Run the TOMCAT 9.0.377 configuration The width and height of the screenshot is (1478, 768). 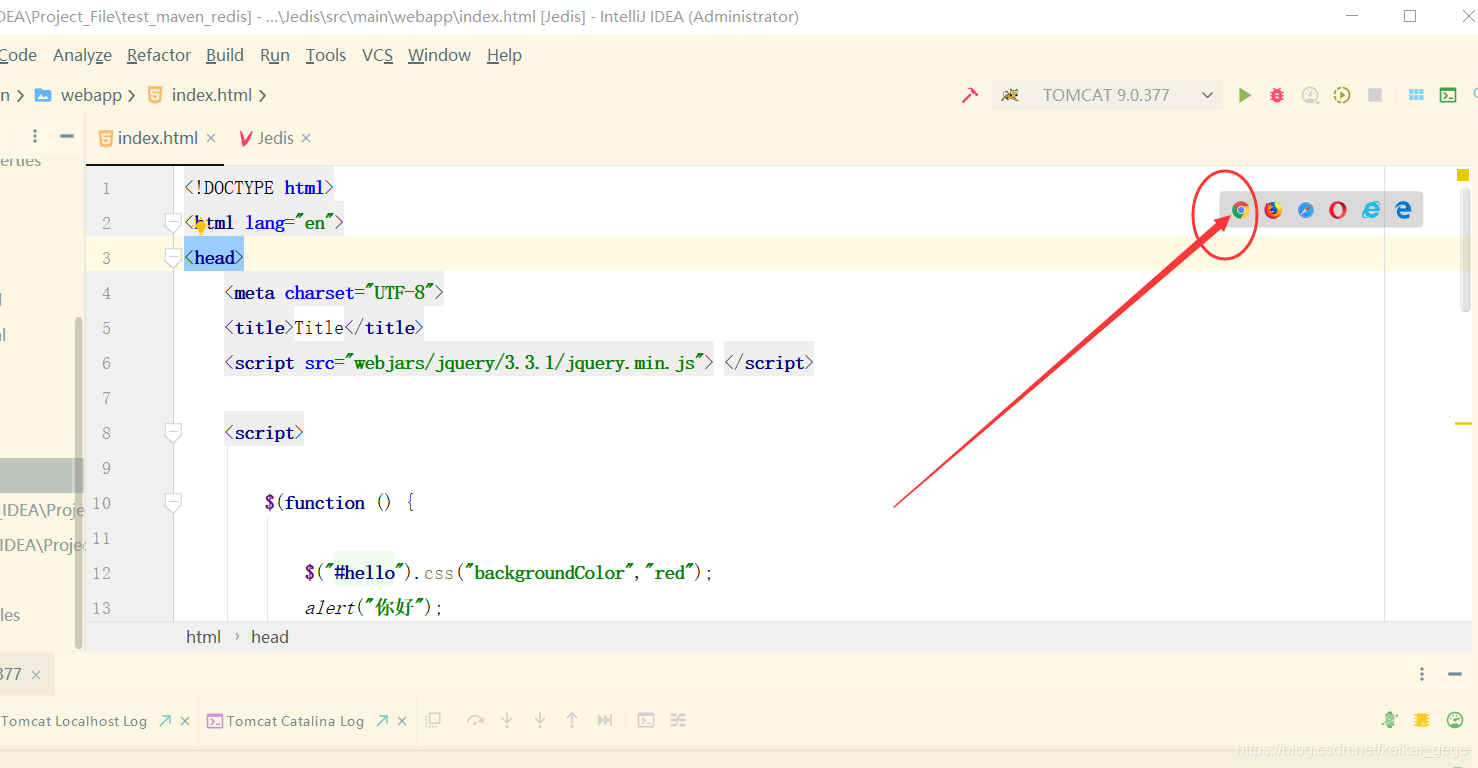click(x=1244, y=94)
